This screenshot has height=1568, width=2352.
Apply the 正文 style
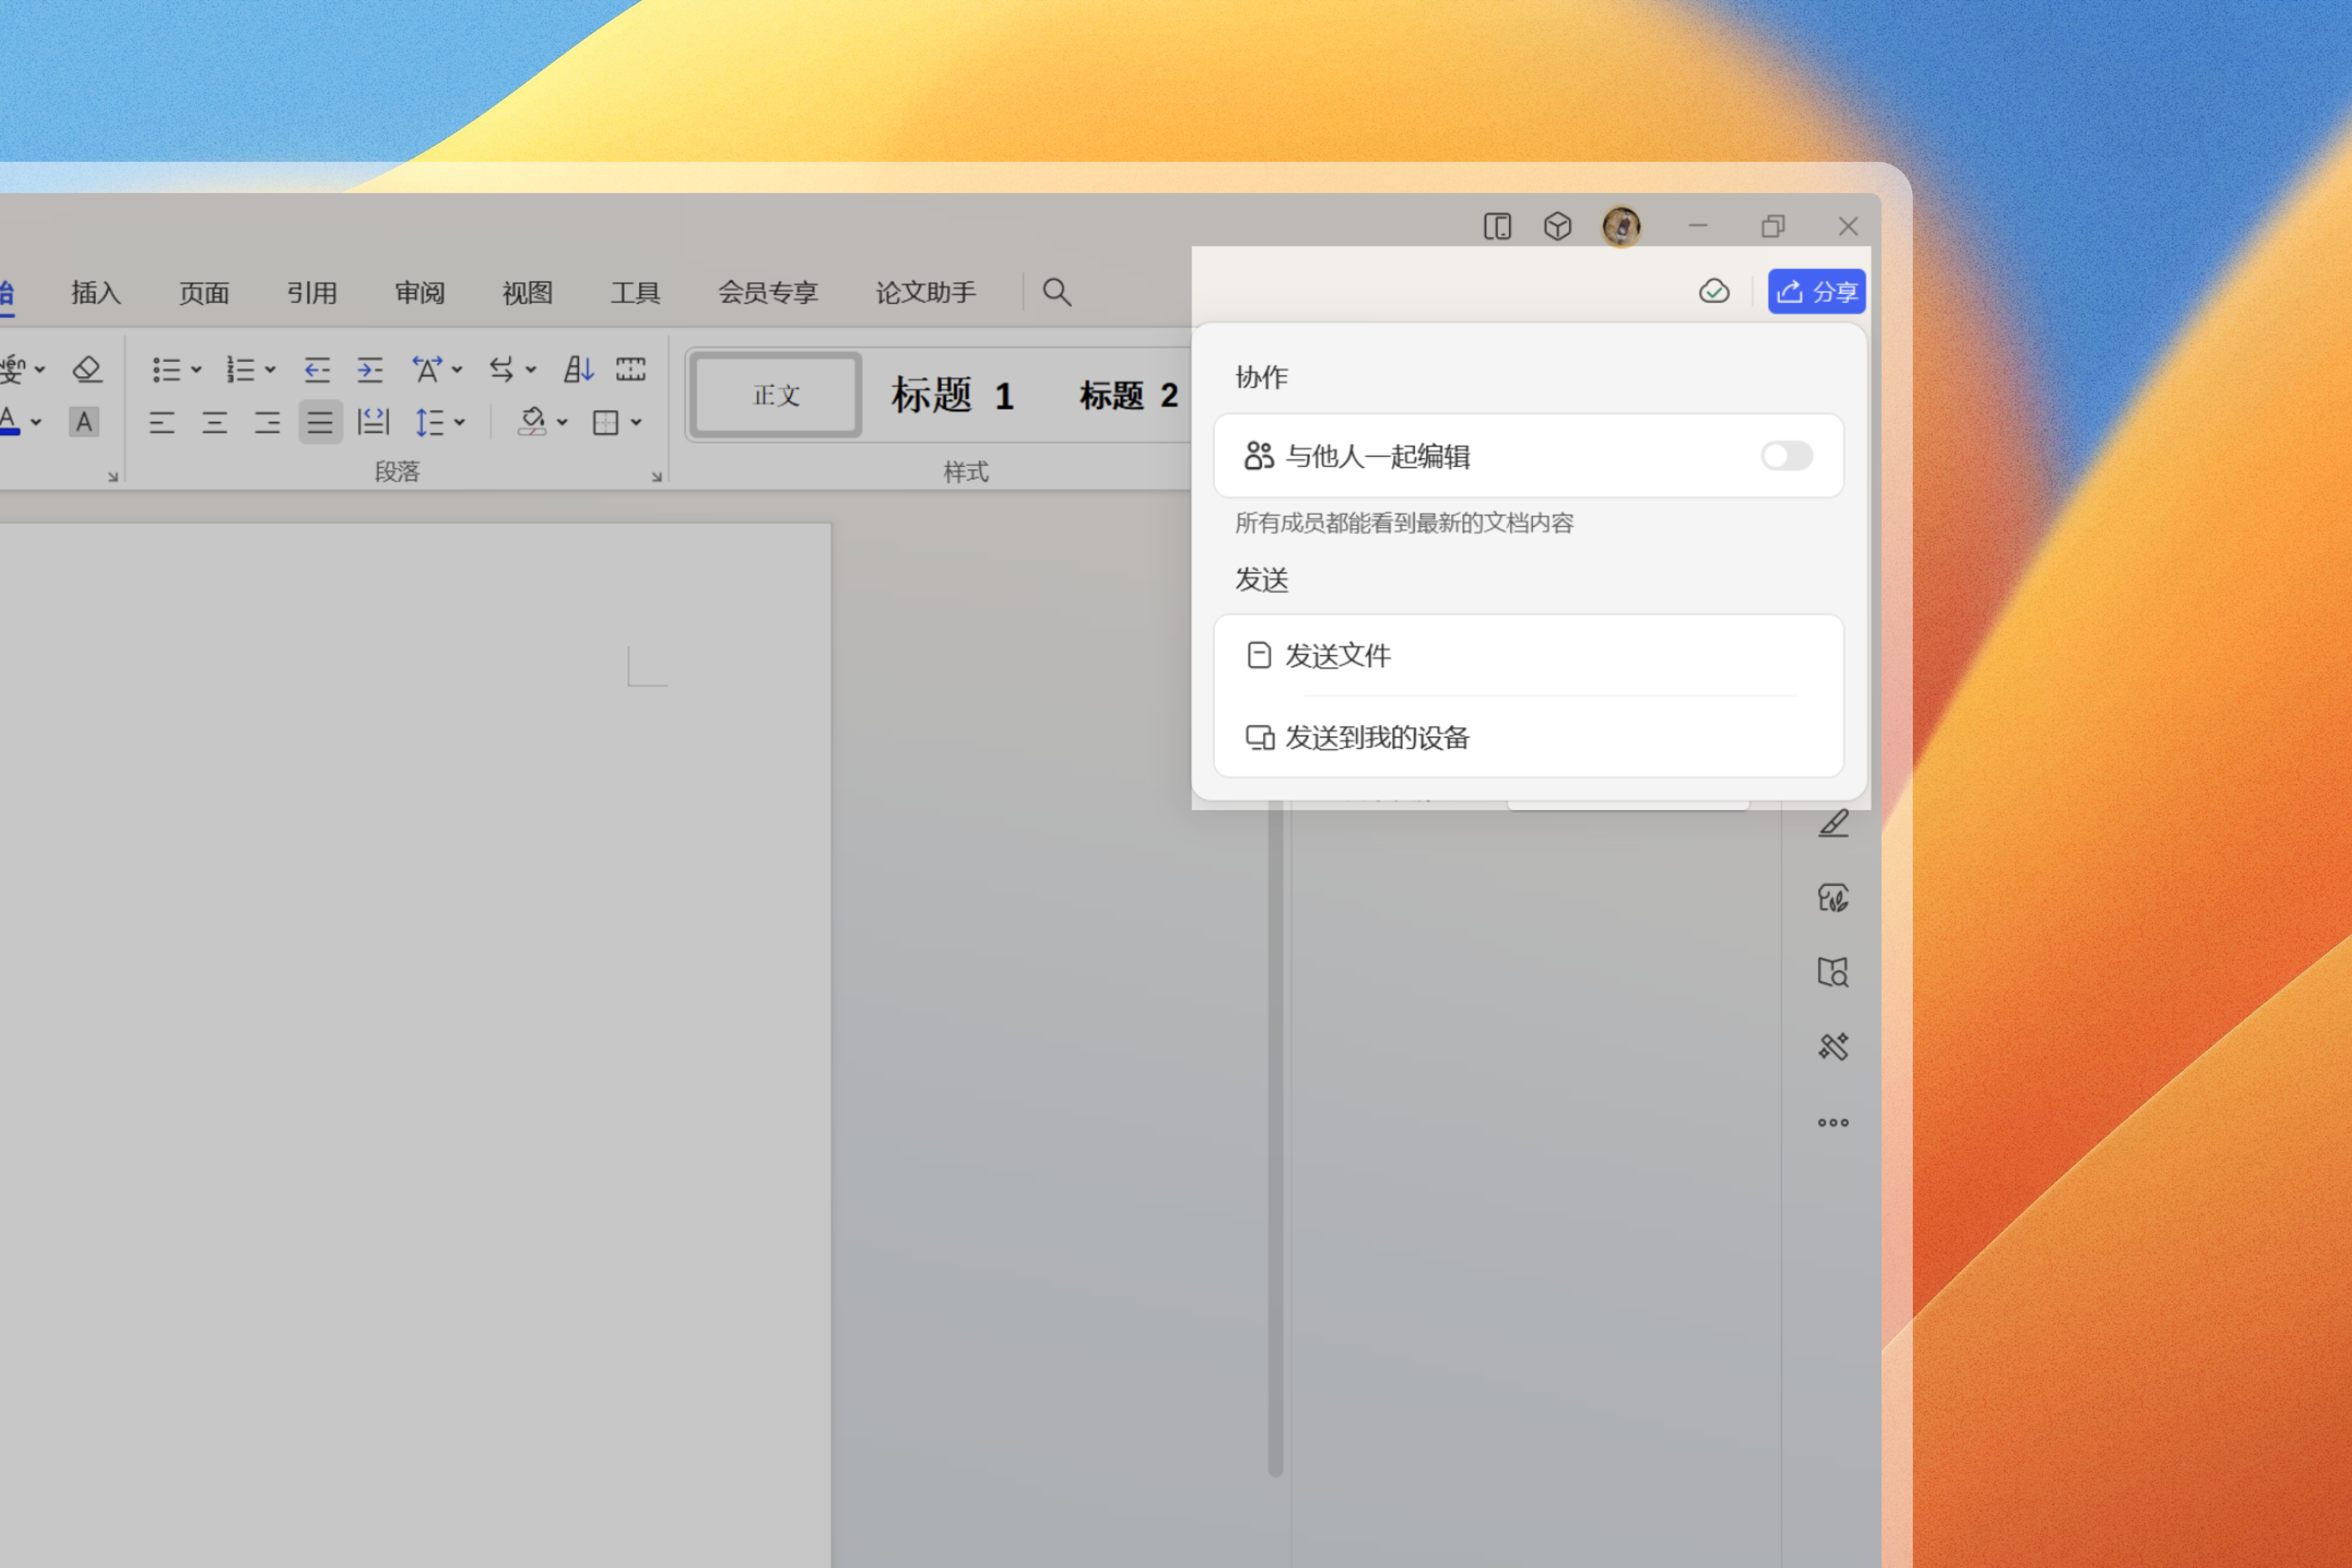click(x=776, y=395)
